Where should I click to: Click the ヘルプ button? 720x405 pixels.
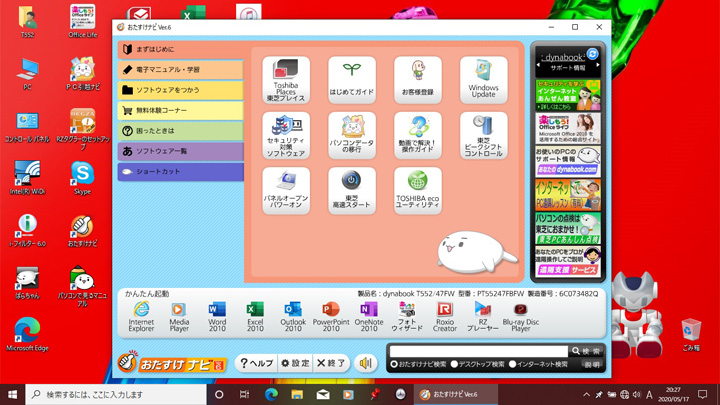pyautogui.click(x=255, y=363)
